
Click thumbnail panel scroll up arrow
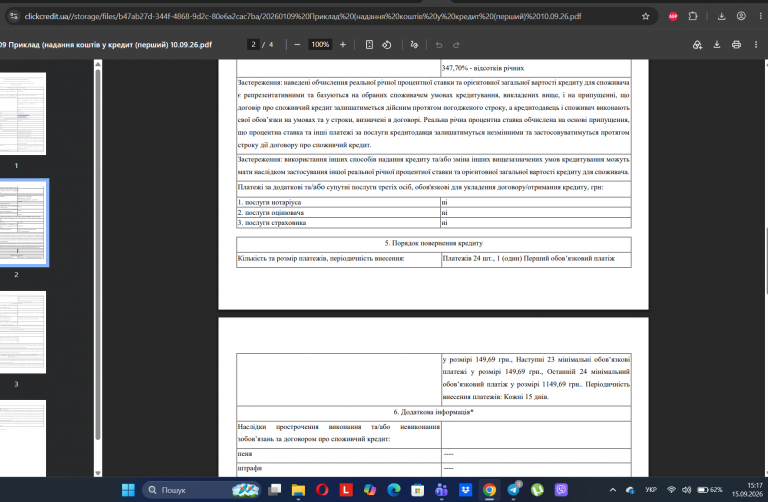coord(98,64)
